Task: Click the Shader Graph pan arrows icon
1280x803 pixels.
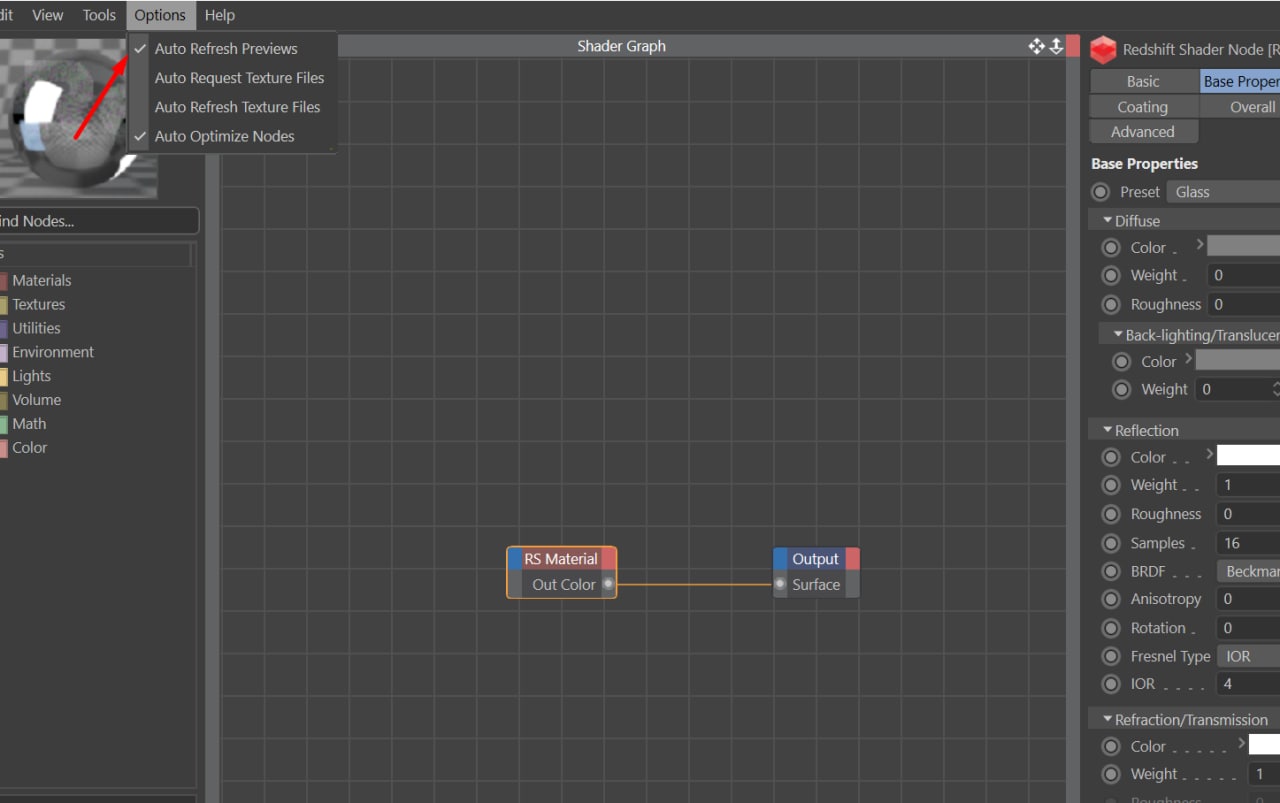Action: [x=1036, y=46]
